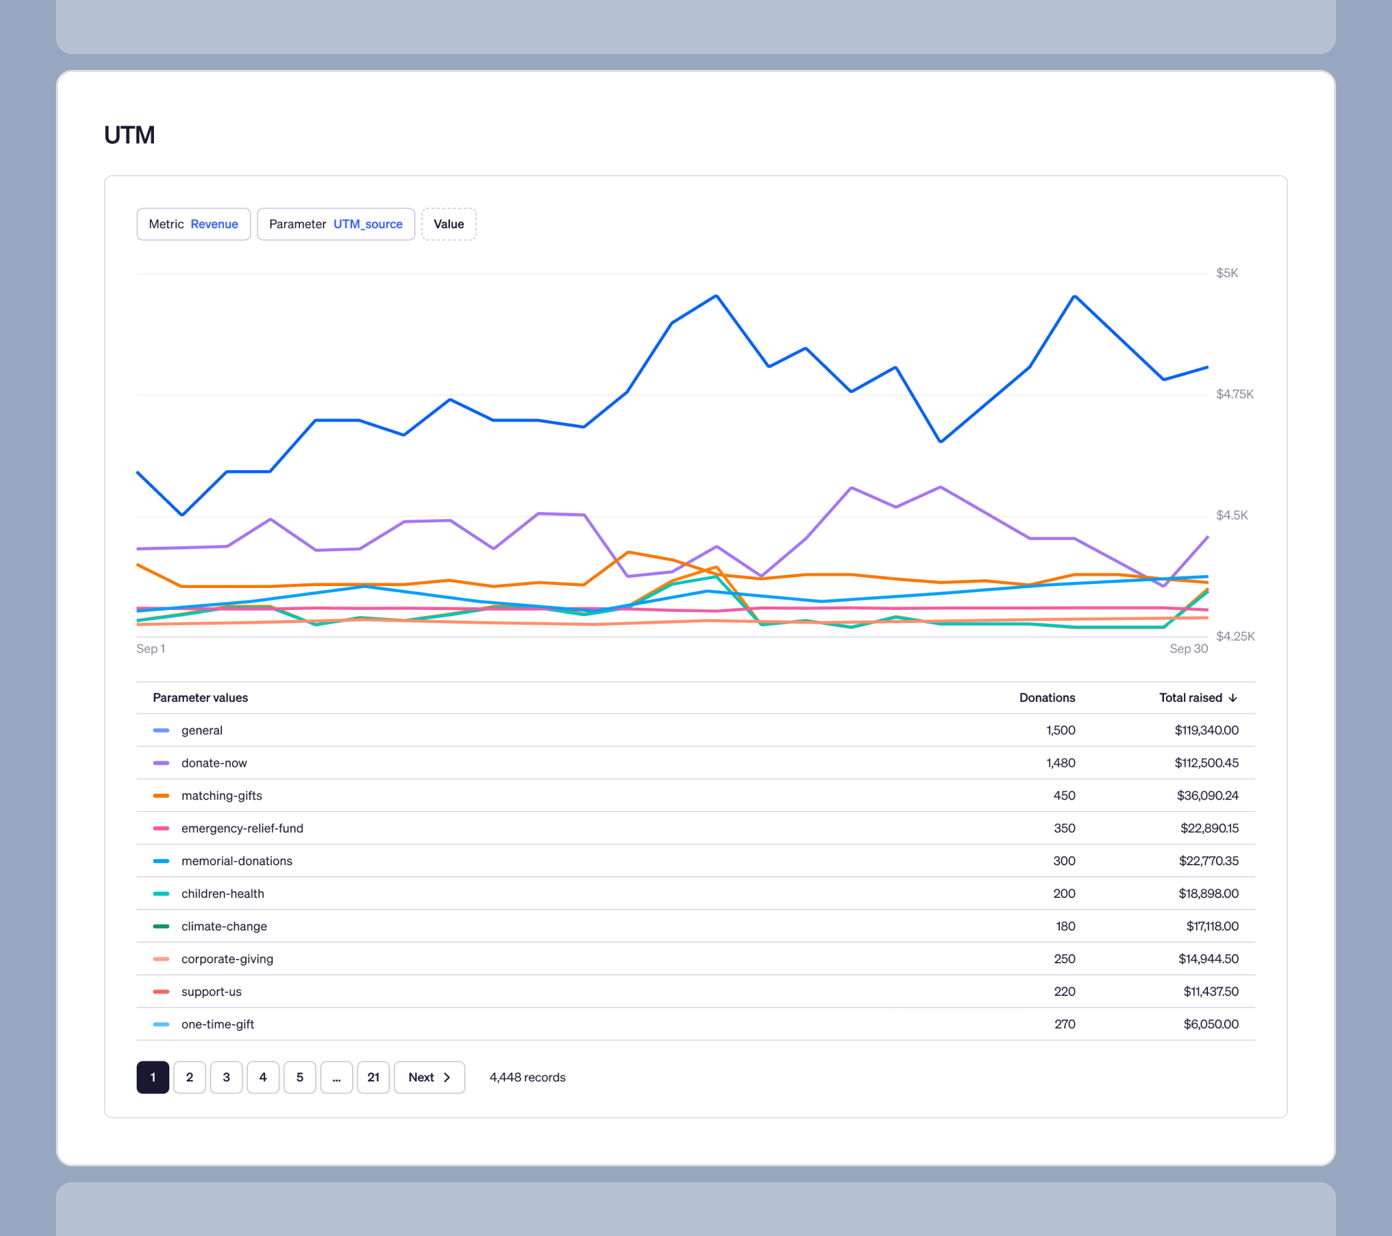This screenshot has height=1236, width=1392.
Task: Click the support-us red legend marker
Action: click(x=161, y=992)
